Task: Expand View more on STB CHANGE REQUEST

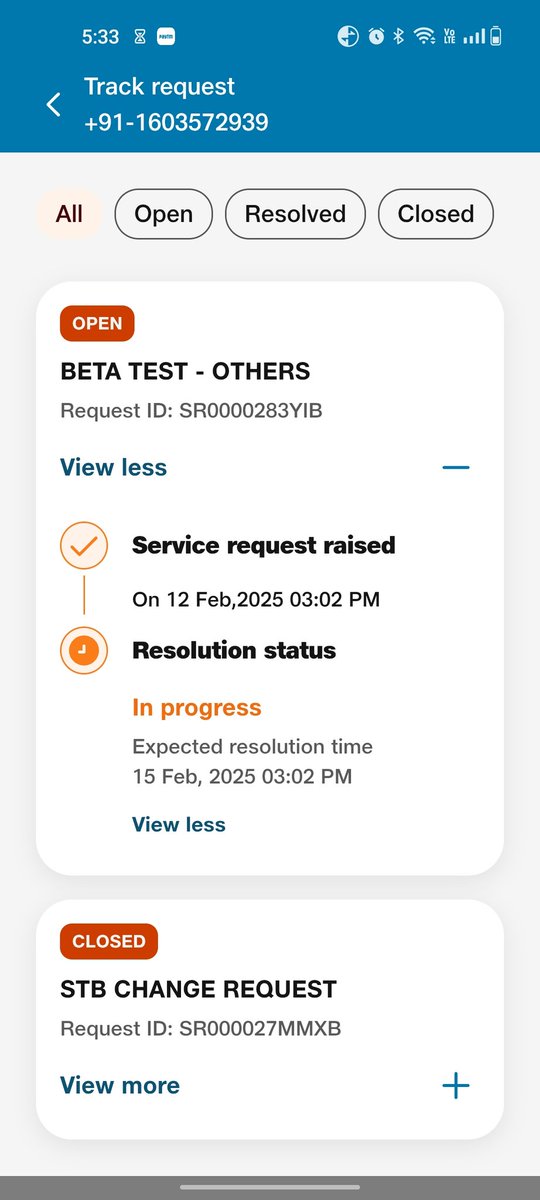Action: click(120, 1085)
